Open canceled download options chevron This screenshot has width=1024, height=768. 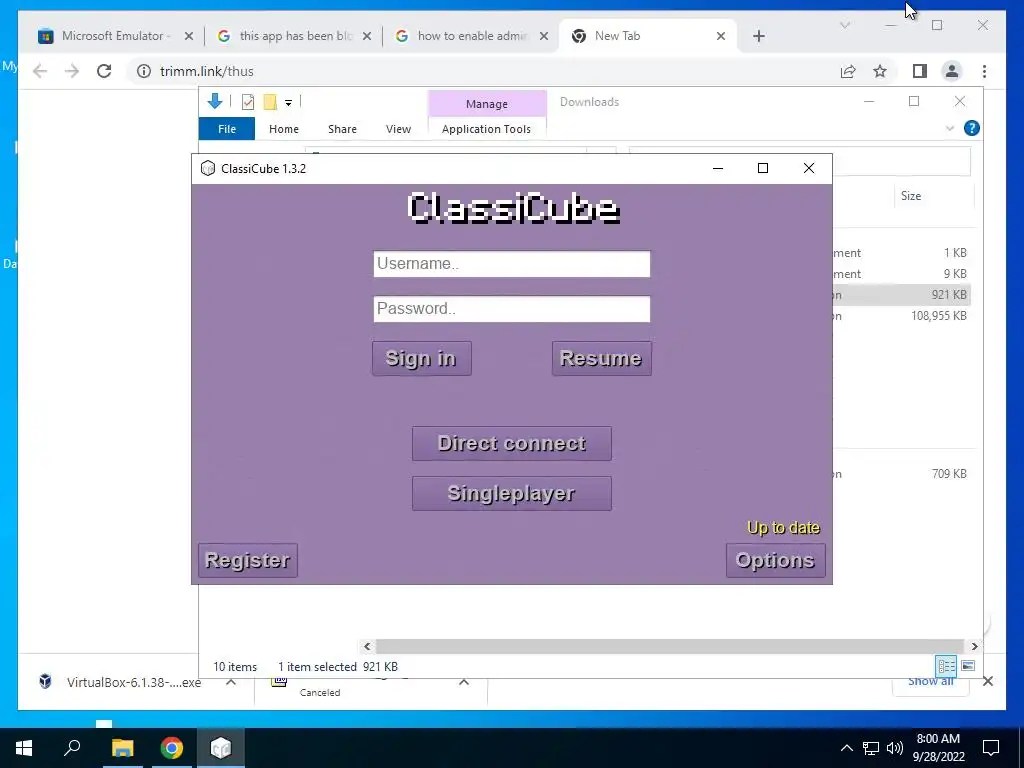point(464,682)
